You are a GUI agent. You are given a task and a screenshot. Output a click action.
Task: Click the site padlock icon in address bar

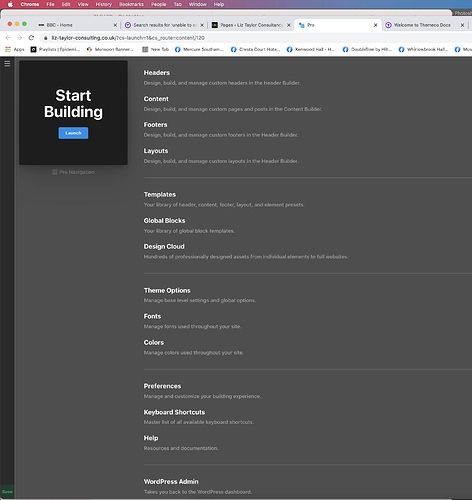(x=46, y=38)
